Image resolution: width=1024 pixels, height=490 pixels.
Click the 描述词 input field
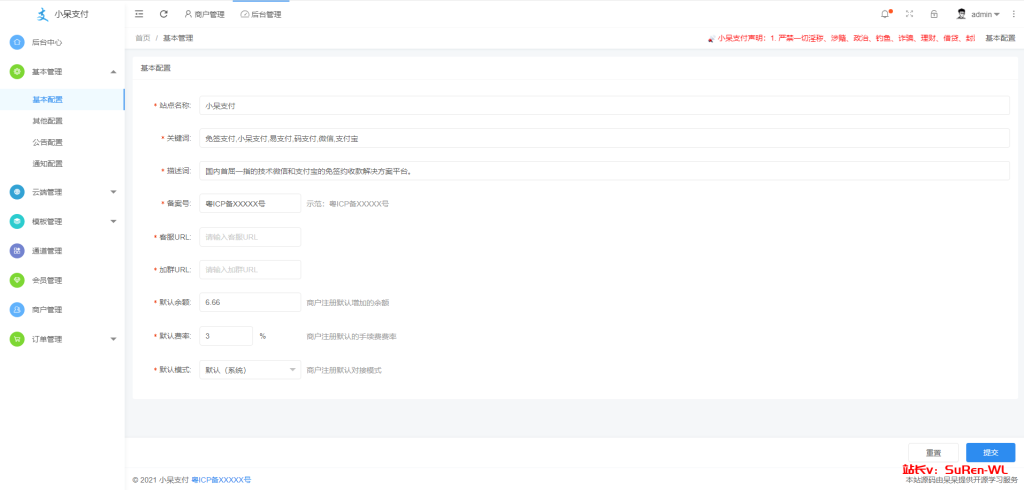(605, 171)
